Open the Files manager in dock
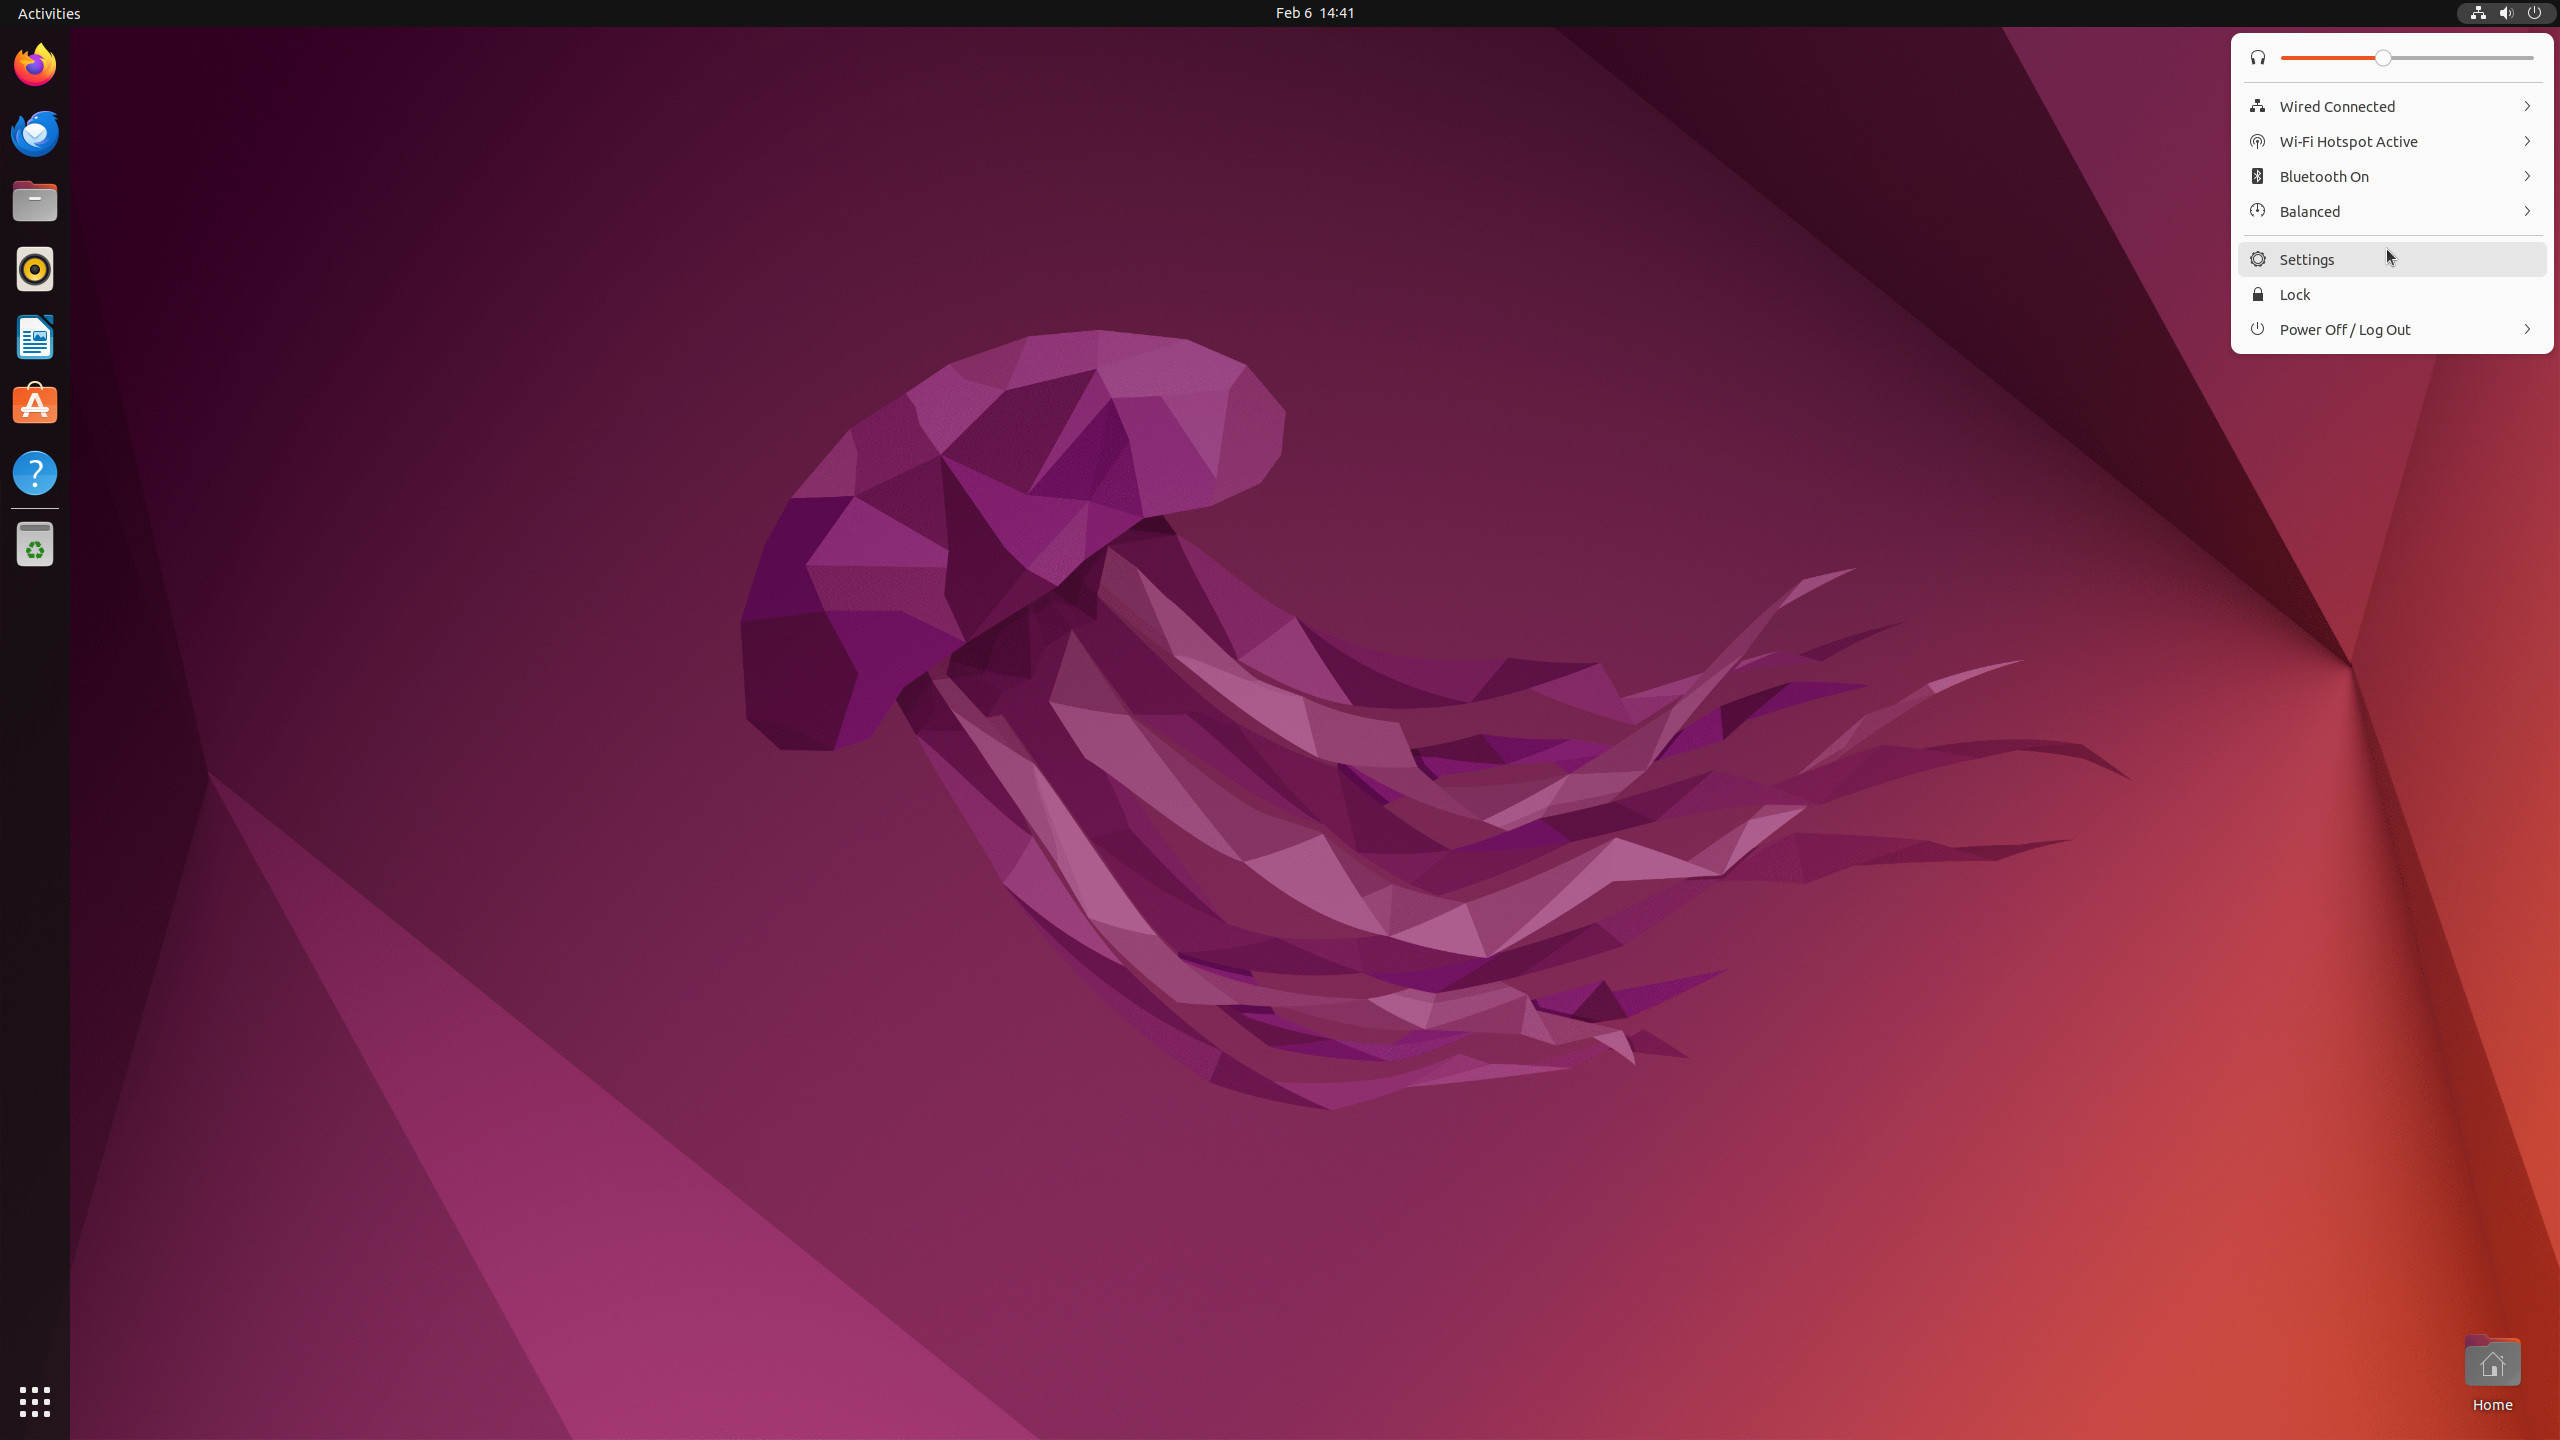2560x1440 pixels. (x=35, y=201)
